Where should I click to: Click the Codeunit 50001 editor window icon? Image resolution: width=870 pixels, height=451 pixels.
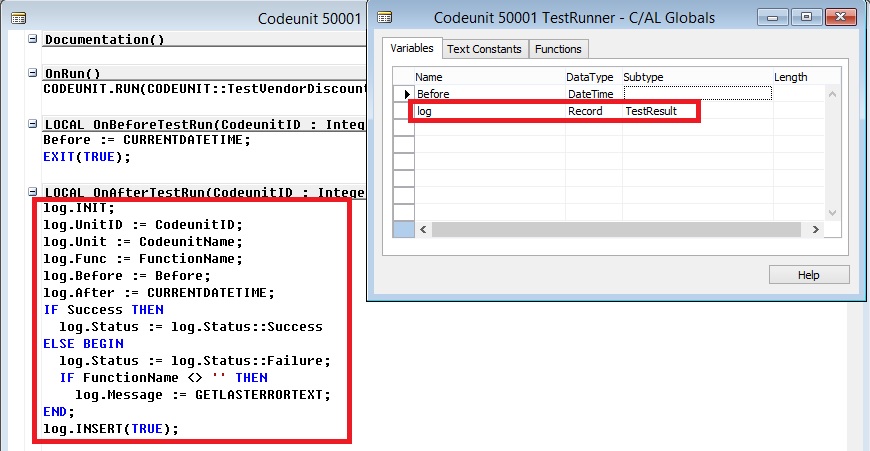pyautogui.click(x=15, y=18)
